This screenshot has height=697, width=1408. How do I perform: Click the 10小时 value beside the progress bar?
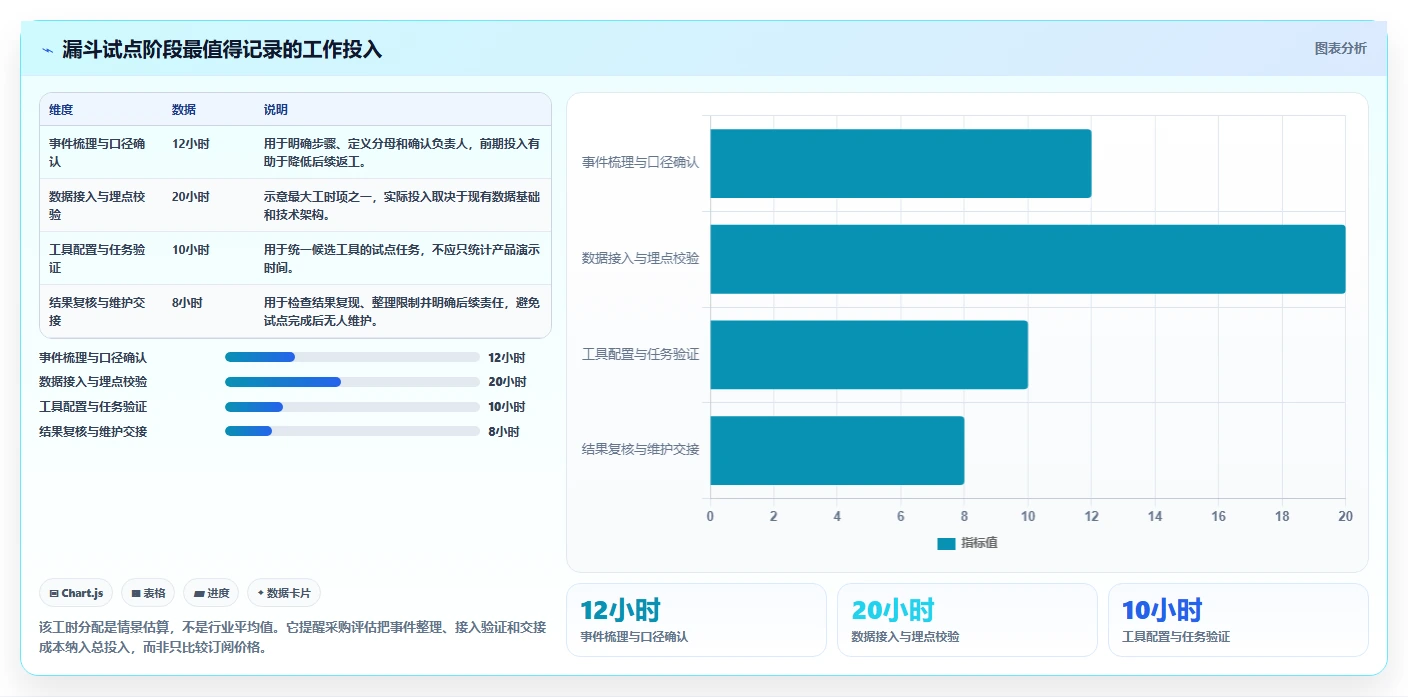point(507,407)
